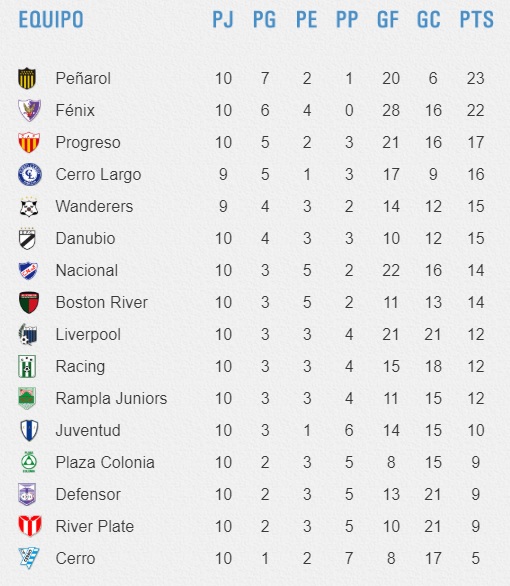Click the Cerro Largo round badge

(x=30, y=175)
